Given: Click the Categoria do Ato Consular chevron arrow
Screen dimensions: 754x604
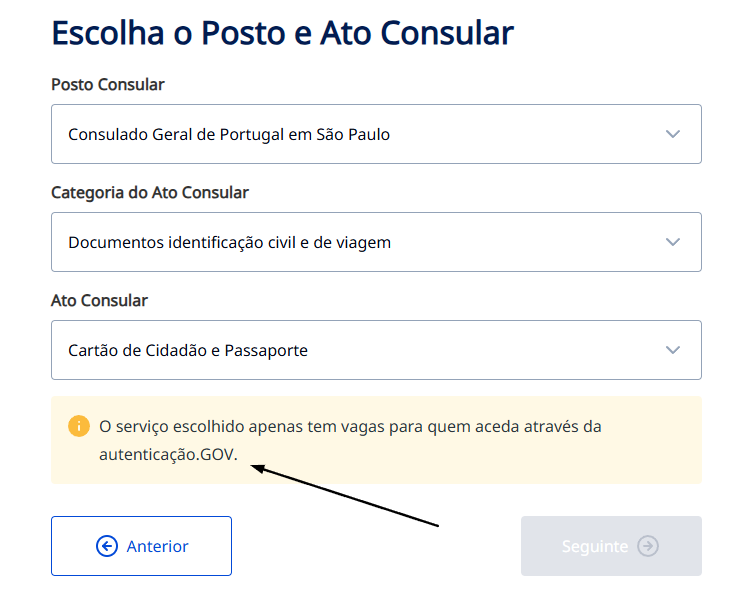Looking at the screenshot, I should pos(673,242).
